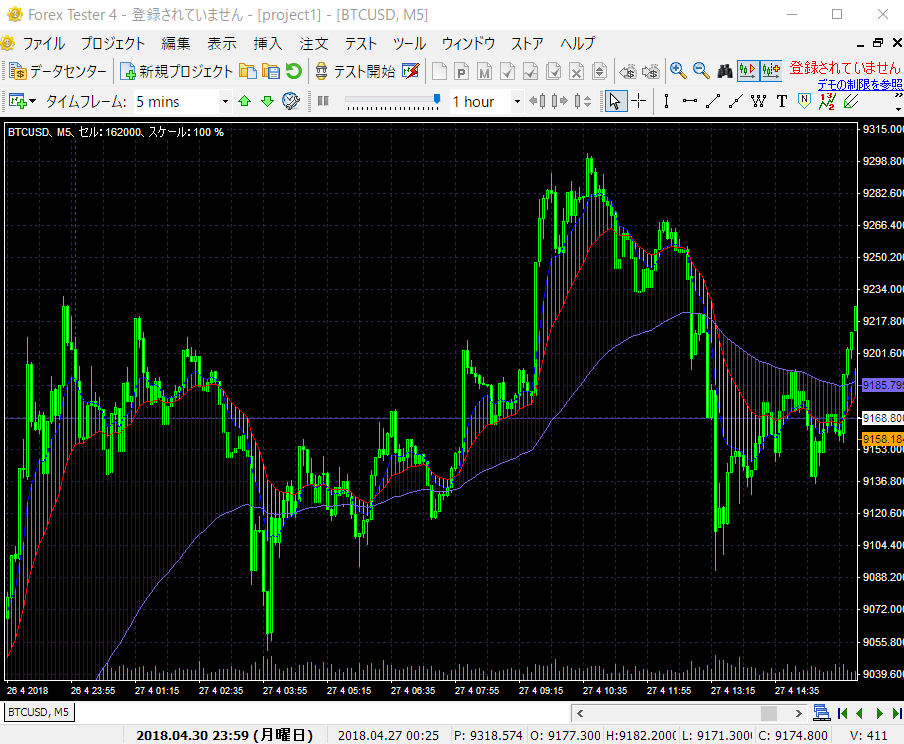
Task: Click the pause test button
Action: pyautogui.click(x=323, y=102)
